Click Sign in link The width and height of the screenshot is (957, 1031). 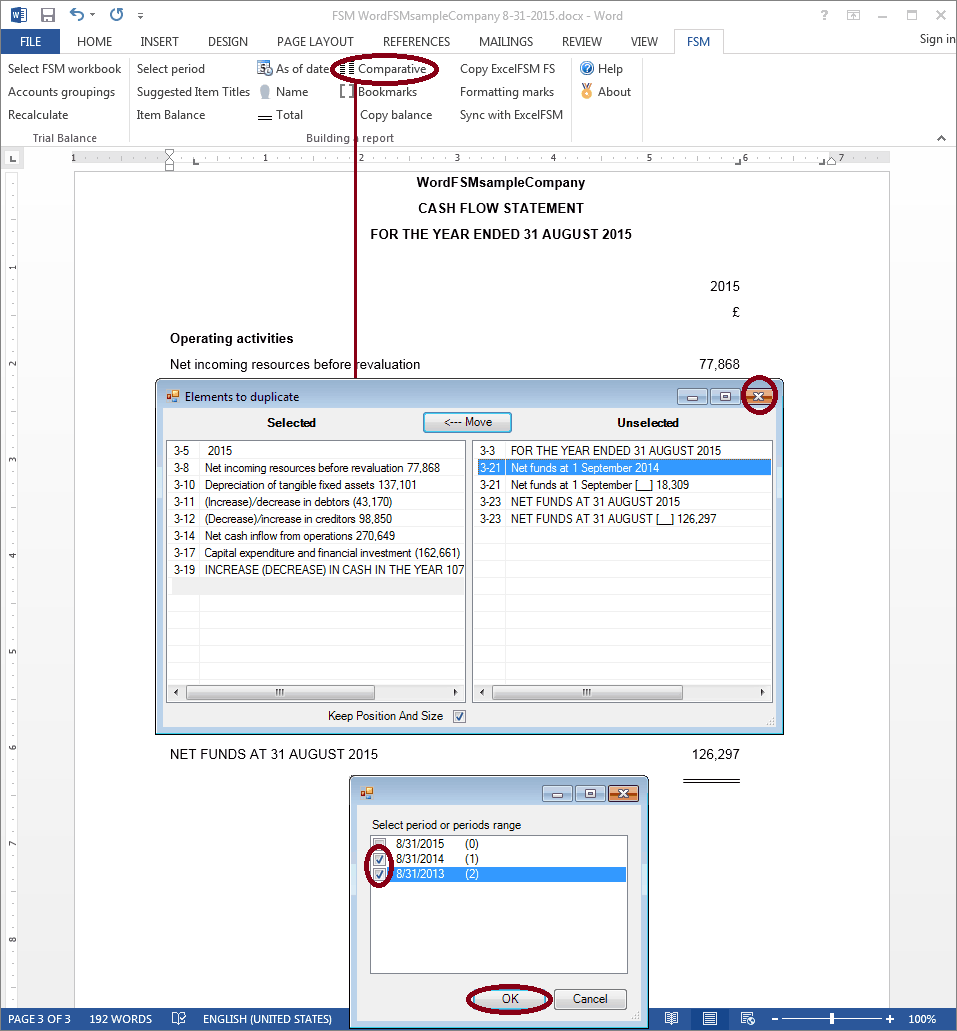(x=937, y=39)
